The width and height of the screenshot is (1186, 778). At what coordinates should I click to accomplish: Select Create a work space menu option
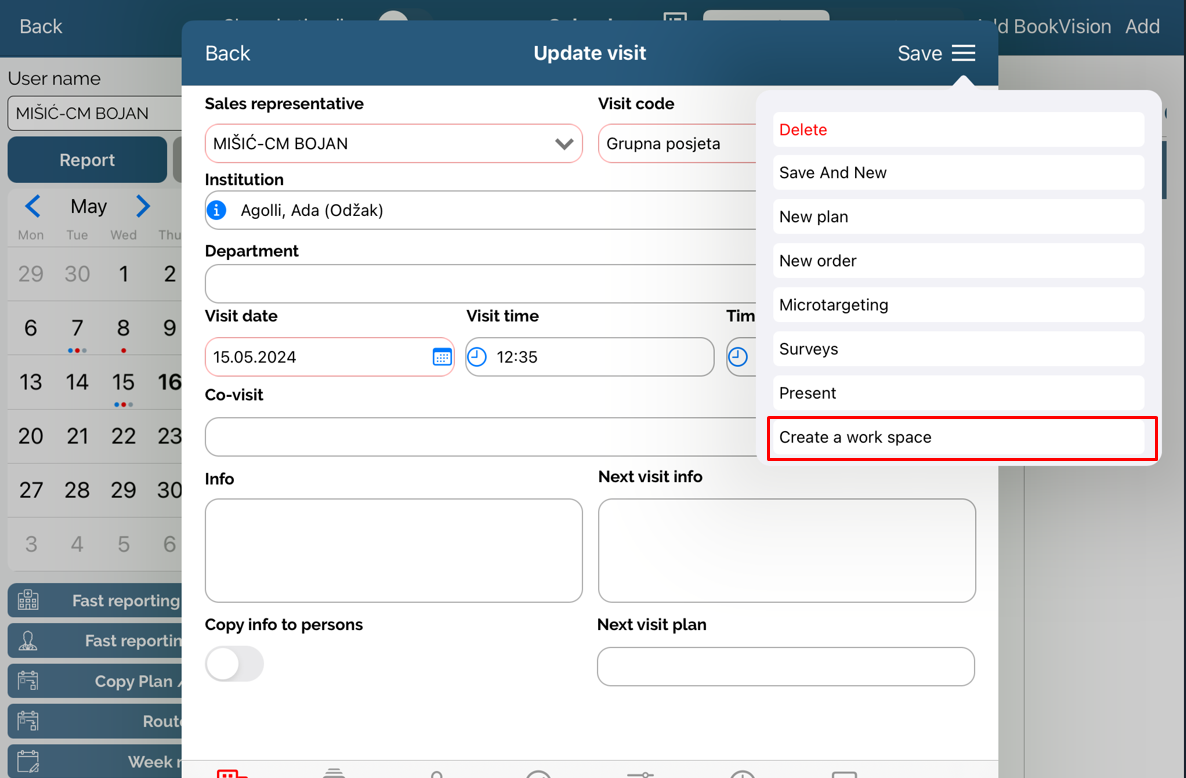(960, 438)
